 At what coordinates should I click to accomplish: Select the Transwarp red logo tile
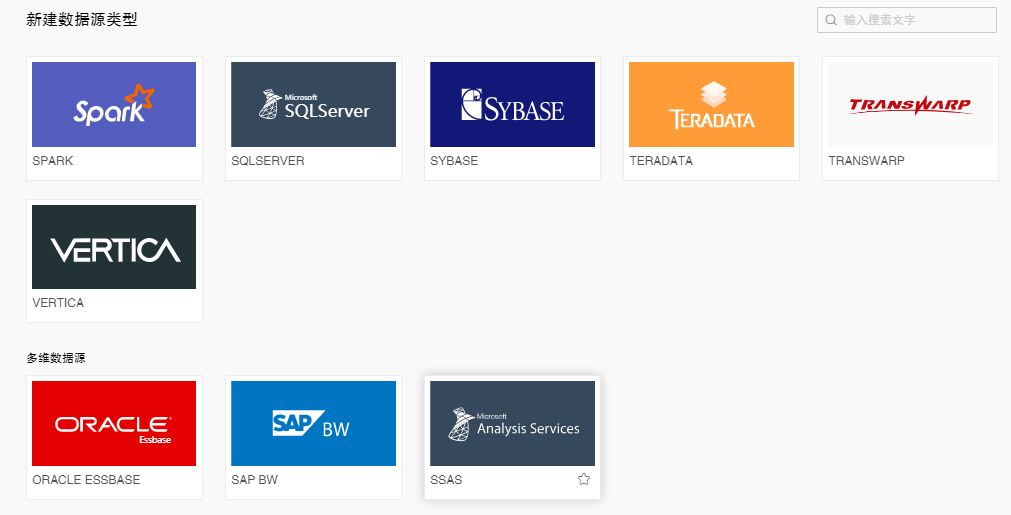910,104
